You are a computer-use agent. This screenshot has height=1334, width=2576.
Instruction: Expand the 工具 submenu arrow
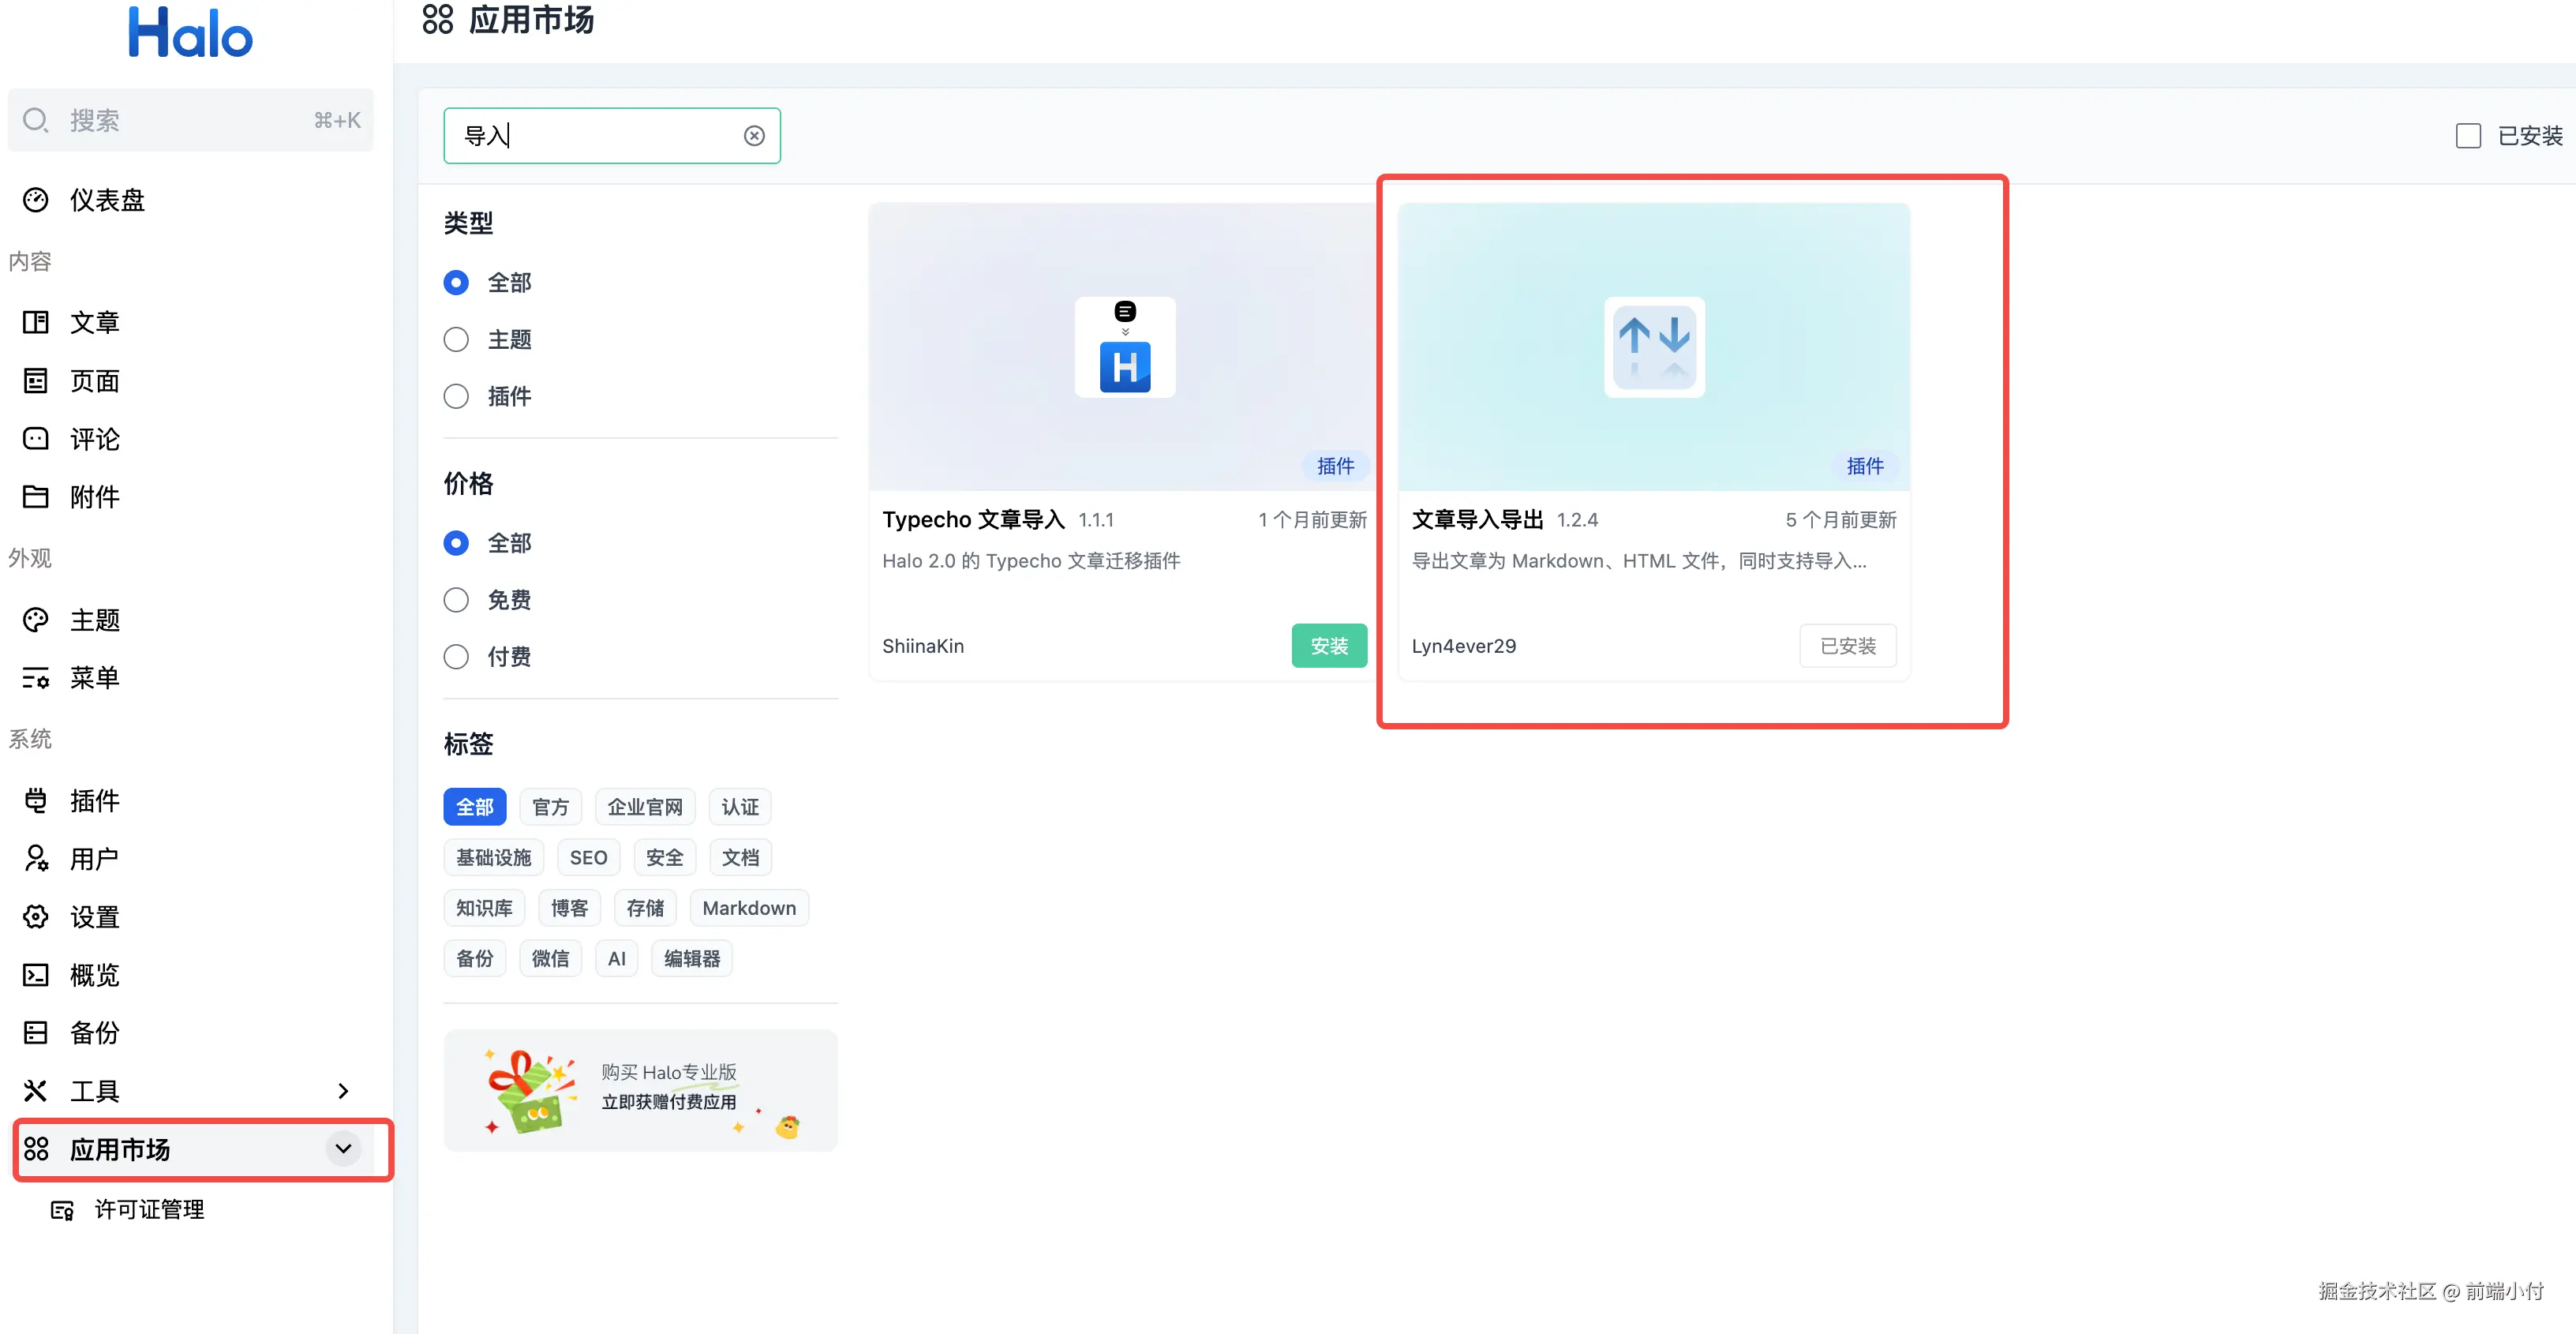[x=343, y=1091]
